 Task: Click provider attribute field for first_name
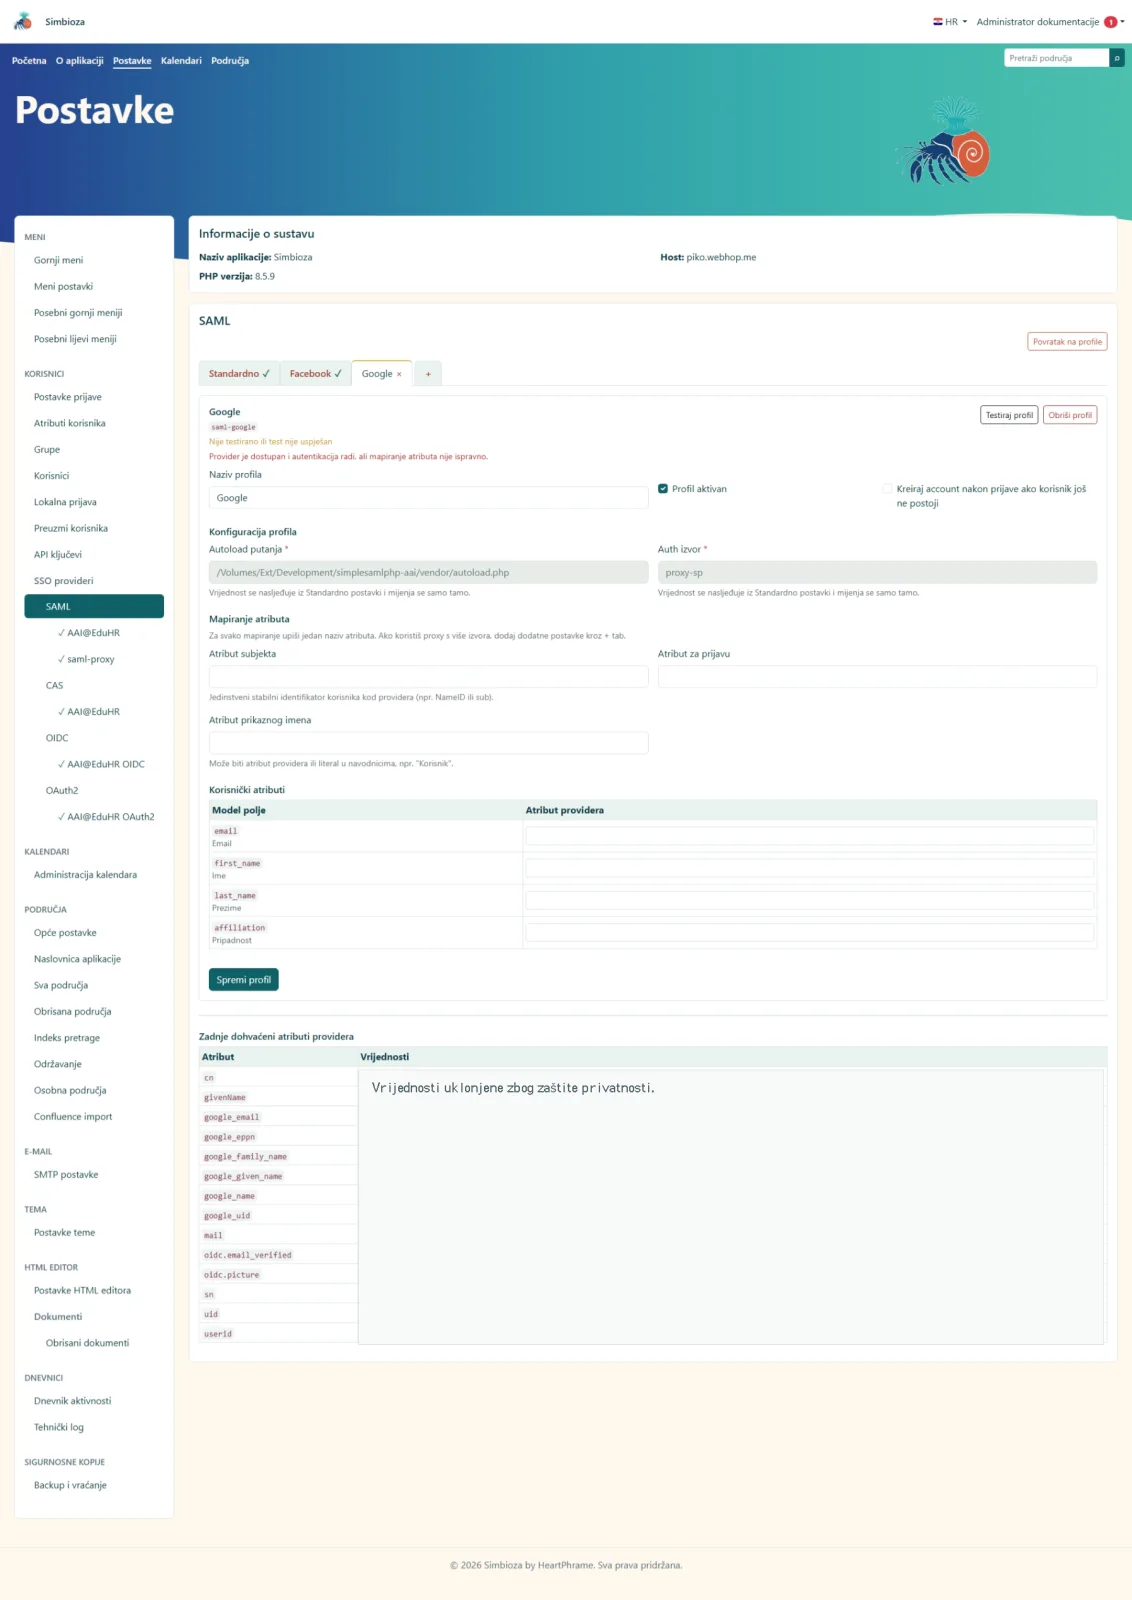(810, 868)
